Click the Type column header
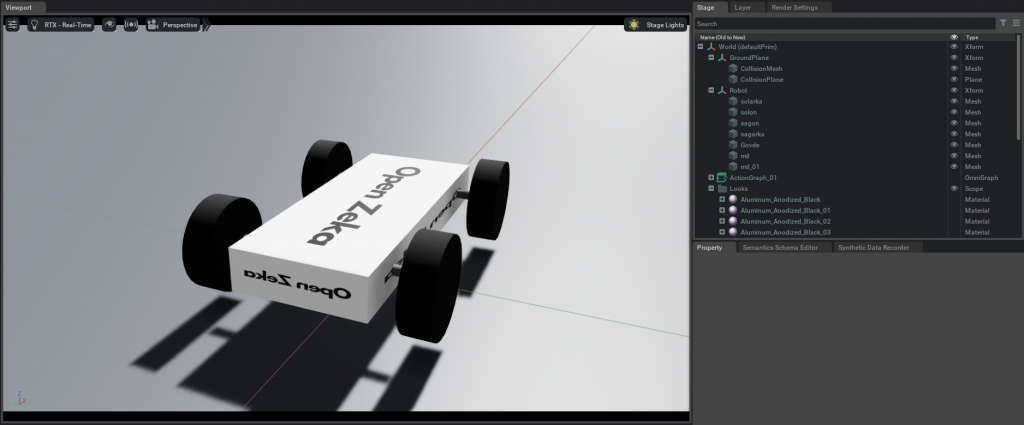1024x425 pixels. (x=972, y=37)
